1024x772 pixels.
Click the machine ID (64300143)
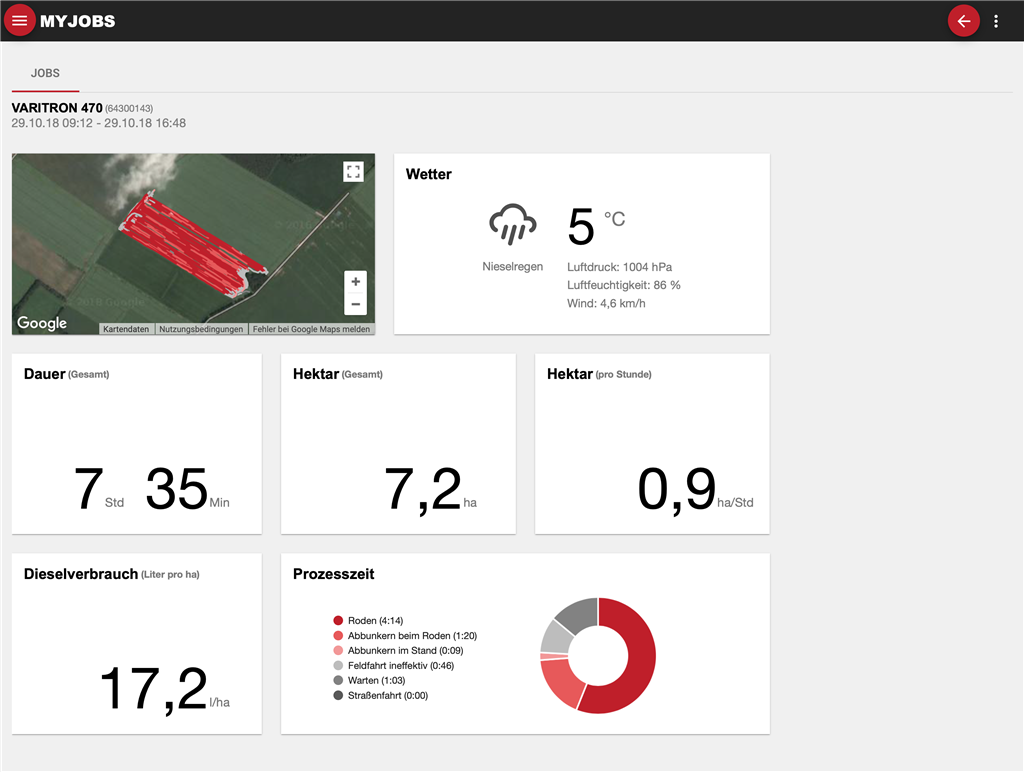[x=129, y=108]
